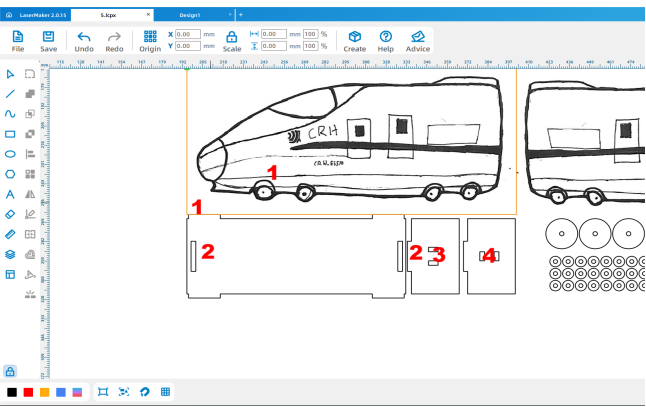
Task: Click the Align objects icon
Action: click(x=30, y=154)
